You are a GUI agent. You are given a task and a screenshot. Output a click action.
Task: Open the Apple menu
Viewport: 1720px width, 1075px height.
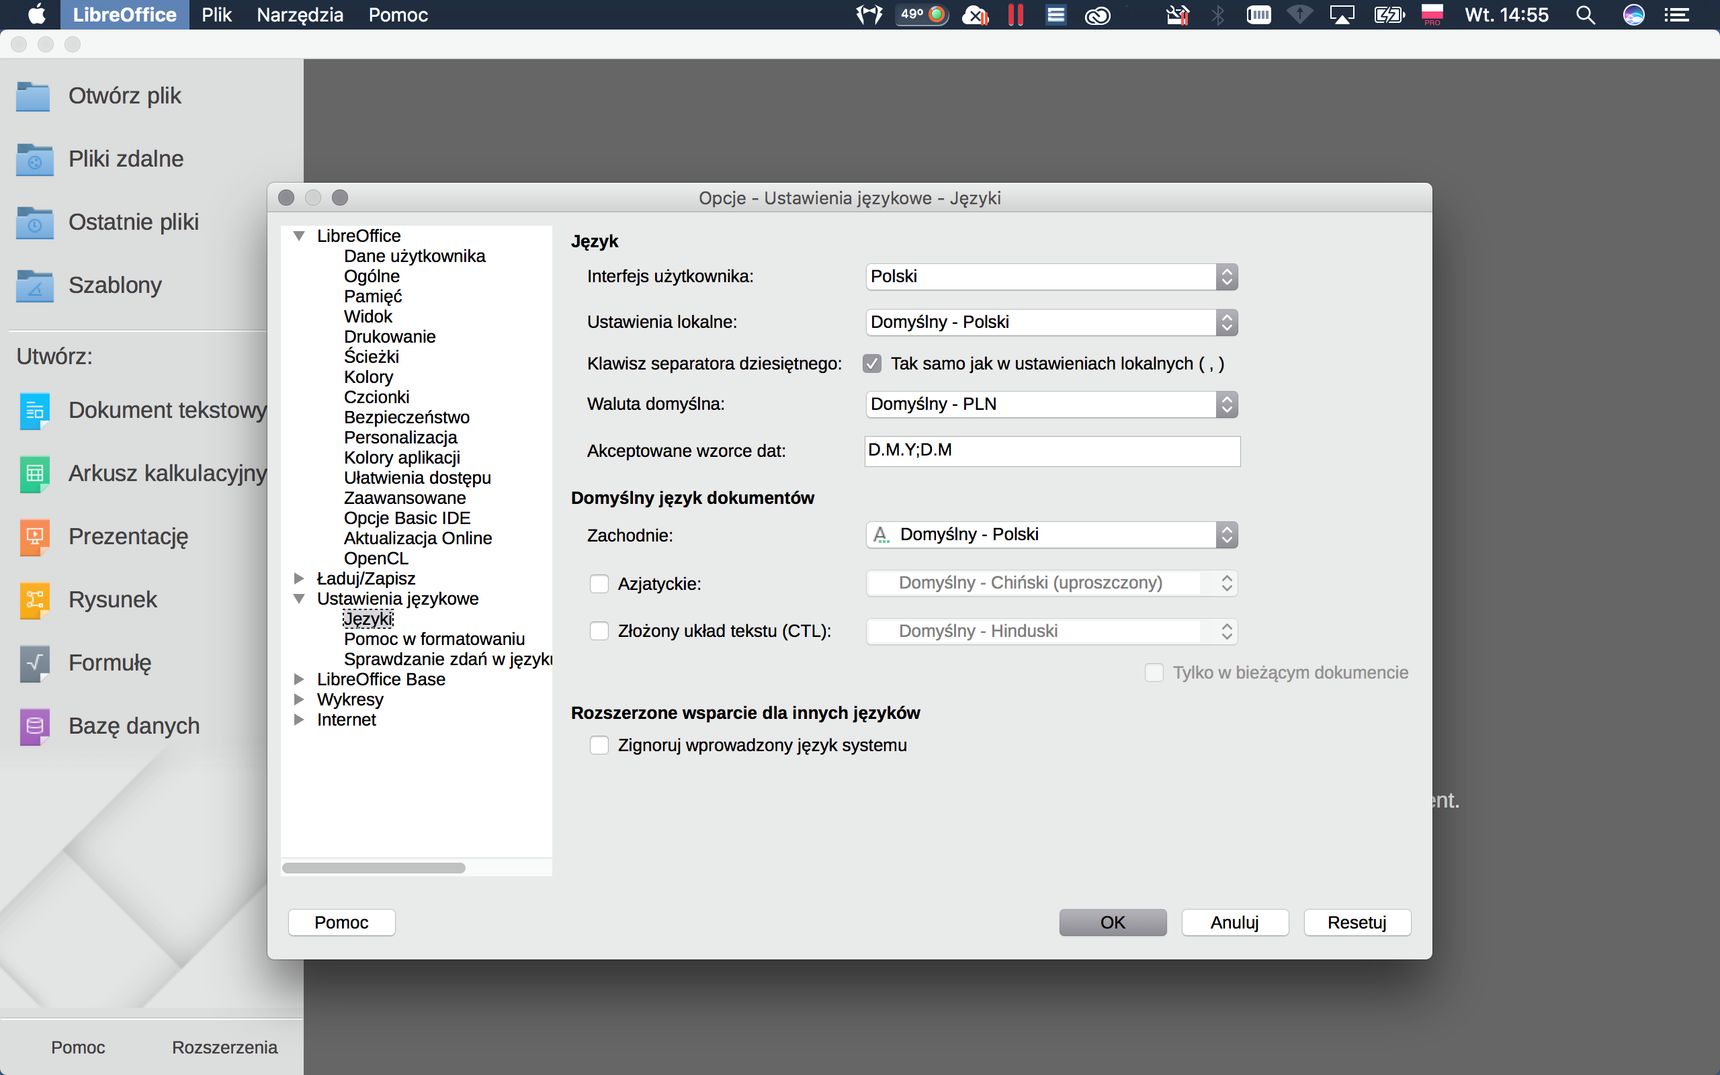[x=36, y=15]
